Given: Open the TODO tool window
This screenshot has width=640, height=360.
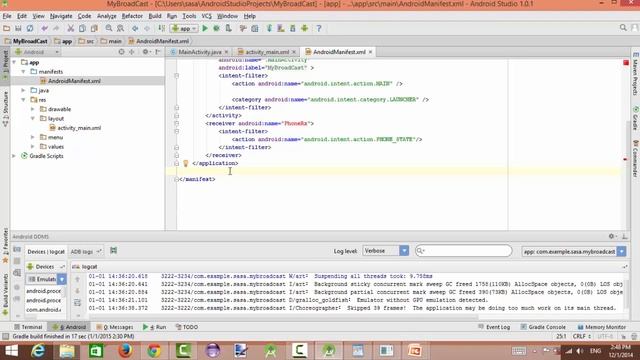Looking at the screenshot, I should (187, 327).
